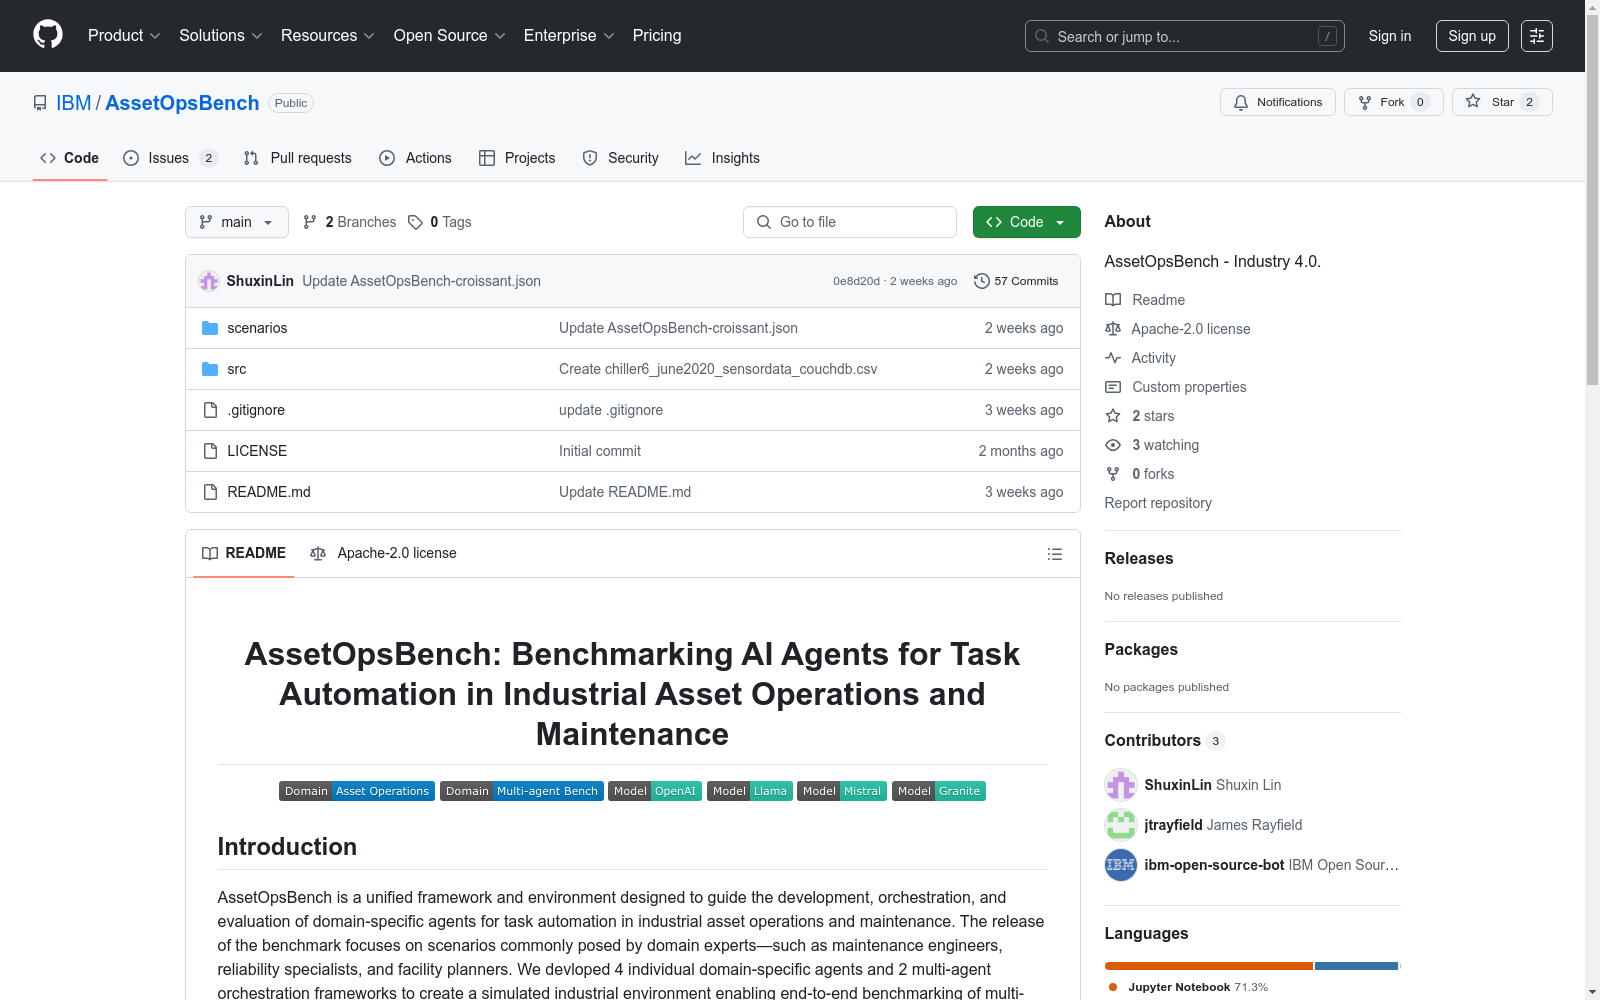The width and height of the screenshot is (1600, 1000).
Task: View the 2 stars link
Action: coord(1153,416)
